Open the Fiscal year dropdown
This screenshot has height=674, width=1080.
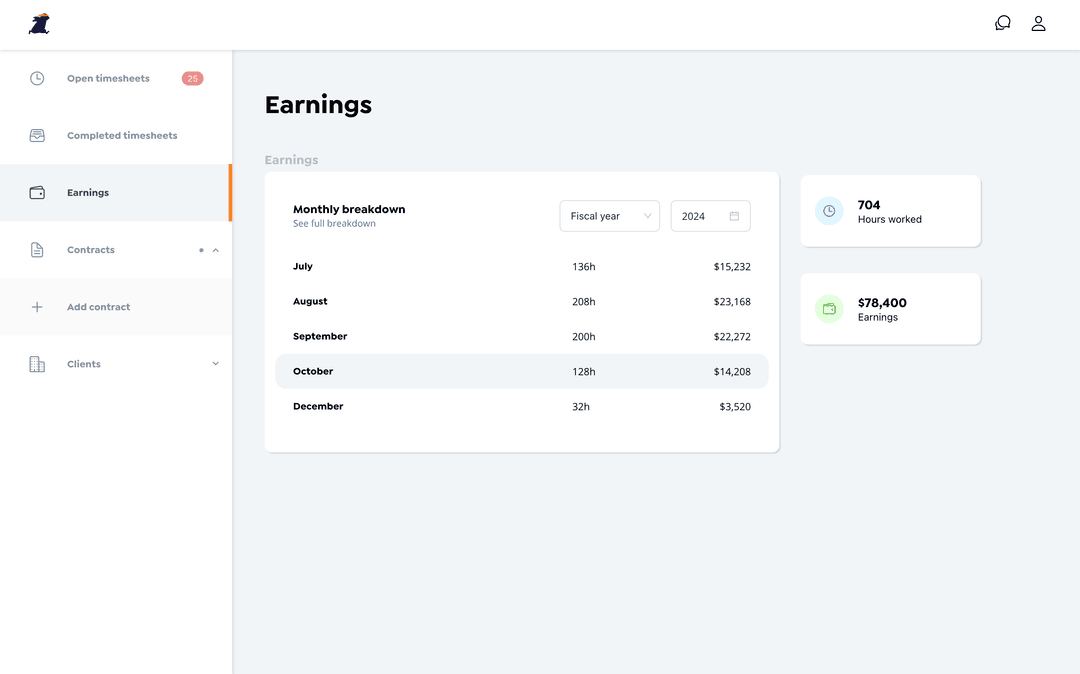pyautogui.click(x=609, y=216)
